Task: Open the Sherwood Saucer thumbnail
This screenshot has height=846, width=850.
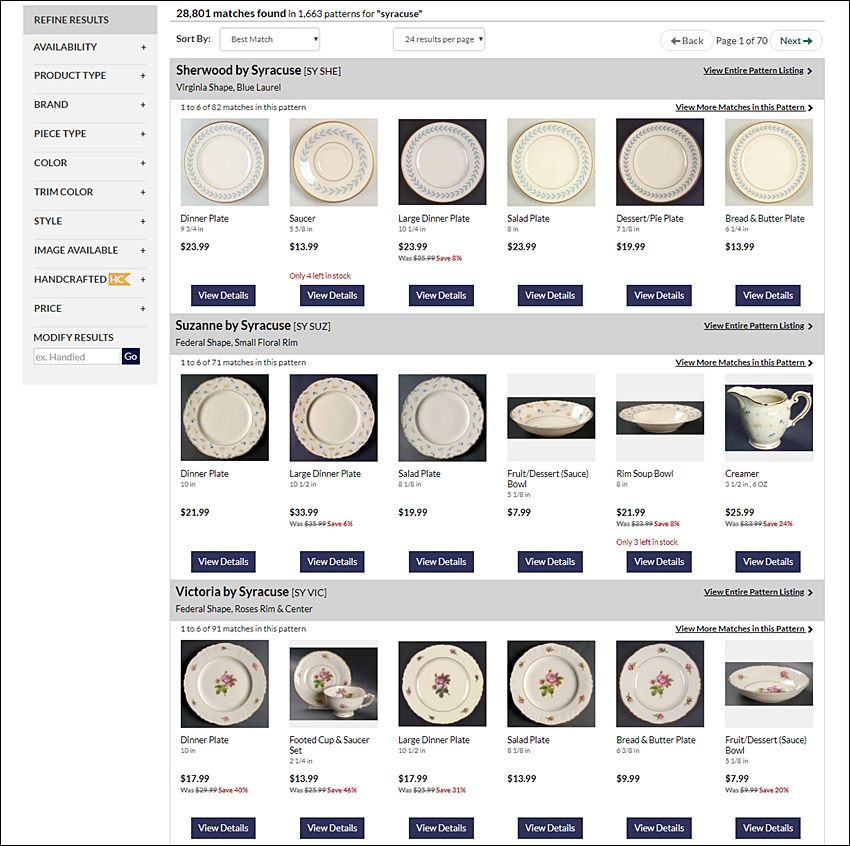Action: 333,163
